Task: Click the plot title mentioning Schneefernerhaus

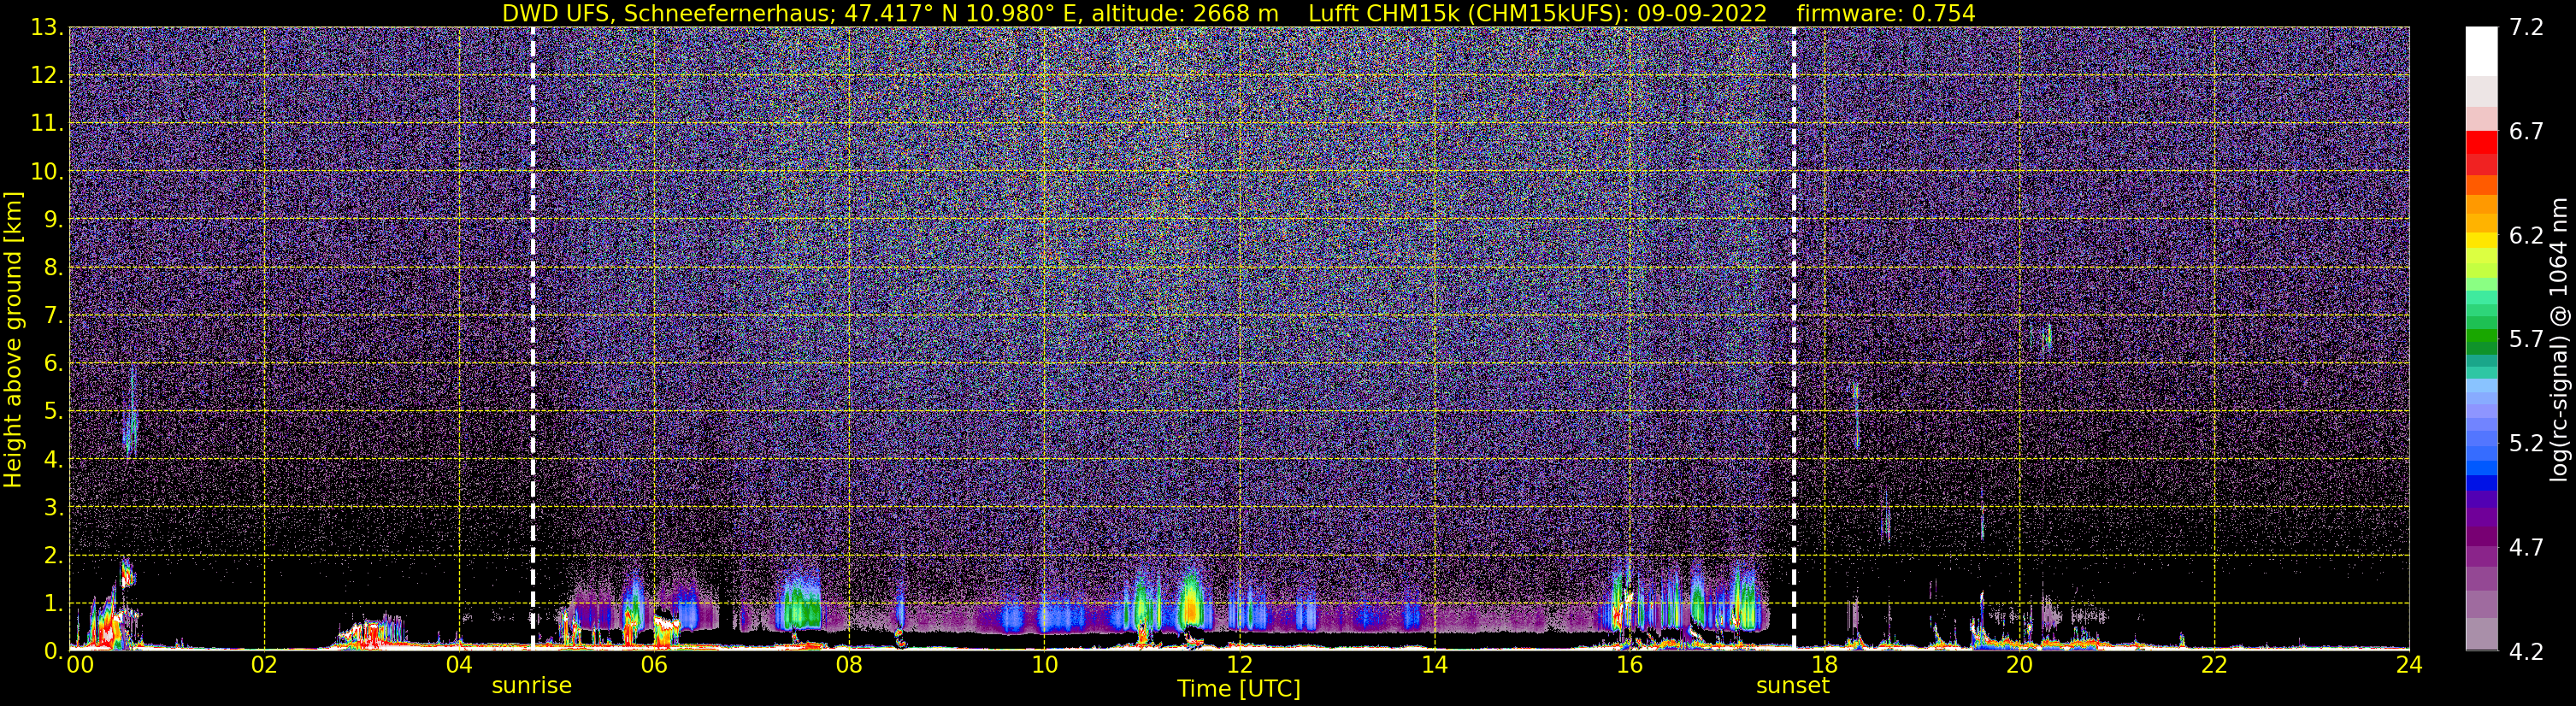Action: [x=1238, y=13]
